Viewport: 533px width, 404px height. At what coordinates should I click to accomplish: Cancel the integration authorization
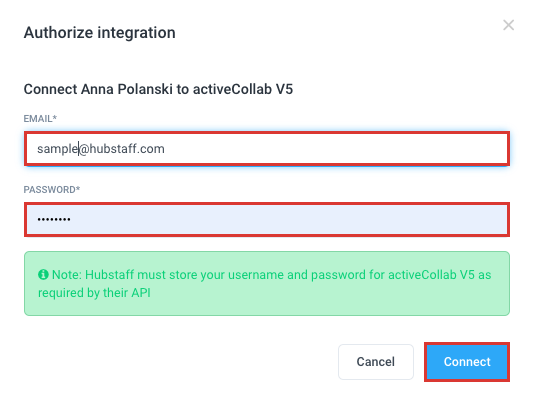(376, 362)
